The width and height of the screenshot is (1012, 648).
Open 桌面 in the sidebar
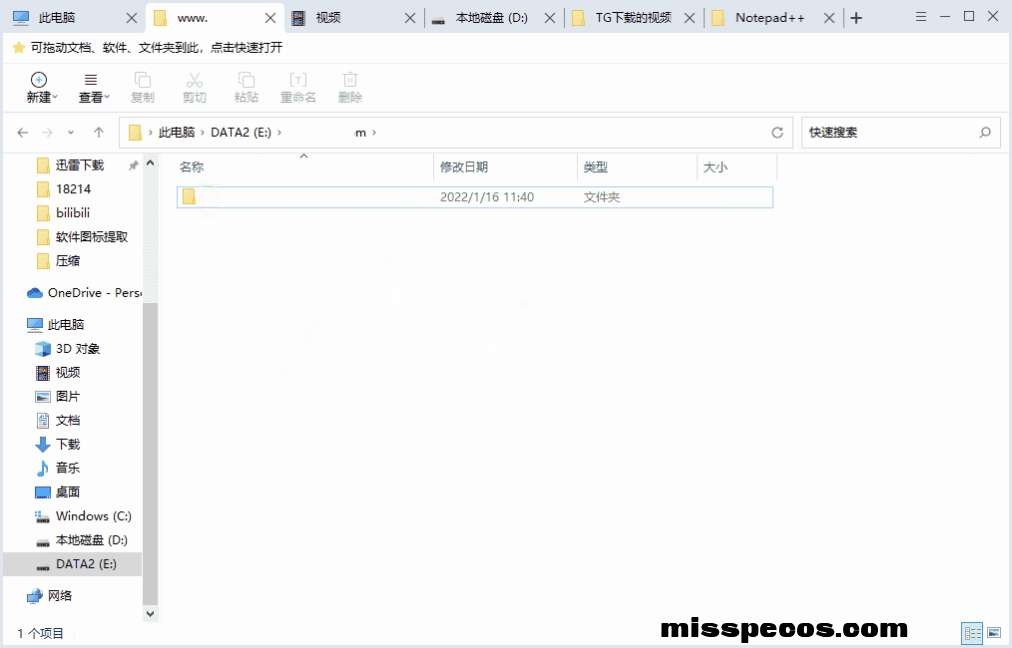pyautogui.click(x=67, y=492)
